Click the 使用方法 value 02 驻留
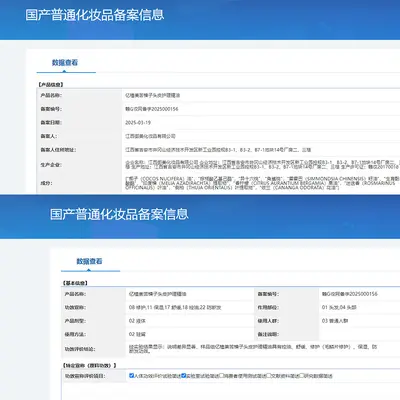 [137, 334]
